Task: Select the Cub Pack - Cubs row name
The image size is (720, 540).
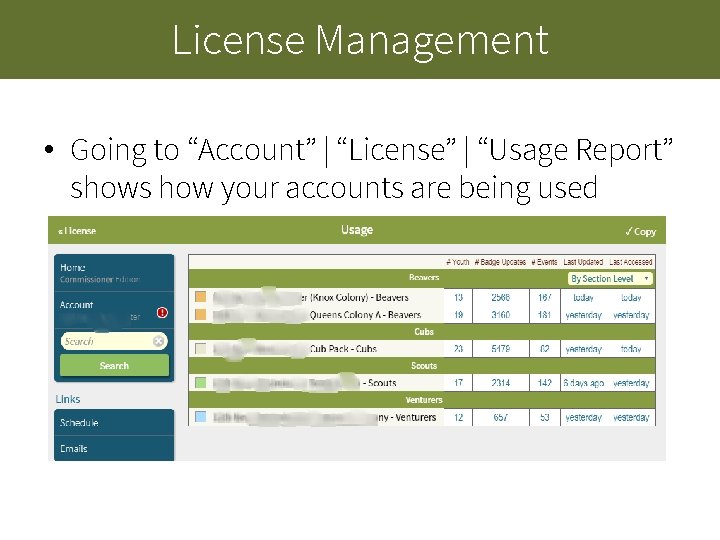Action: click(343, 349)
